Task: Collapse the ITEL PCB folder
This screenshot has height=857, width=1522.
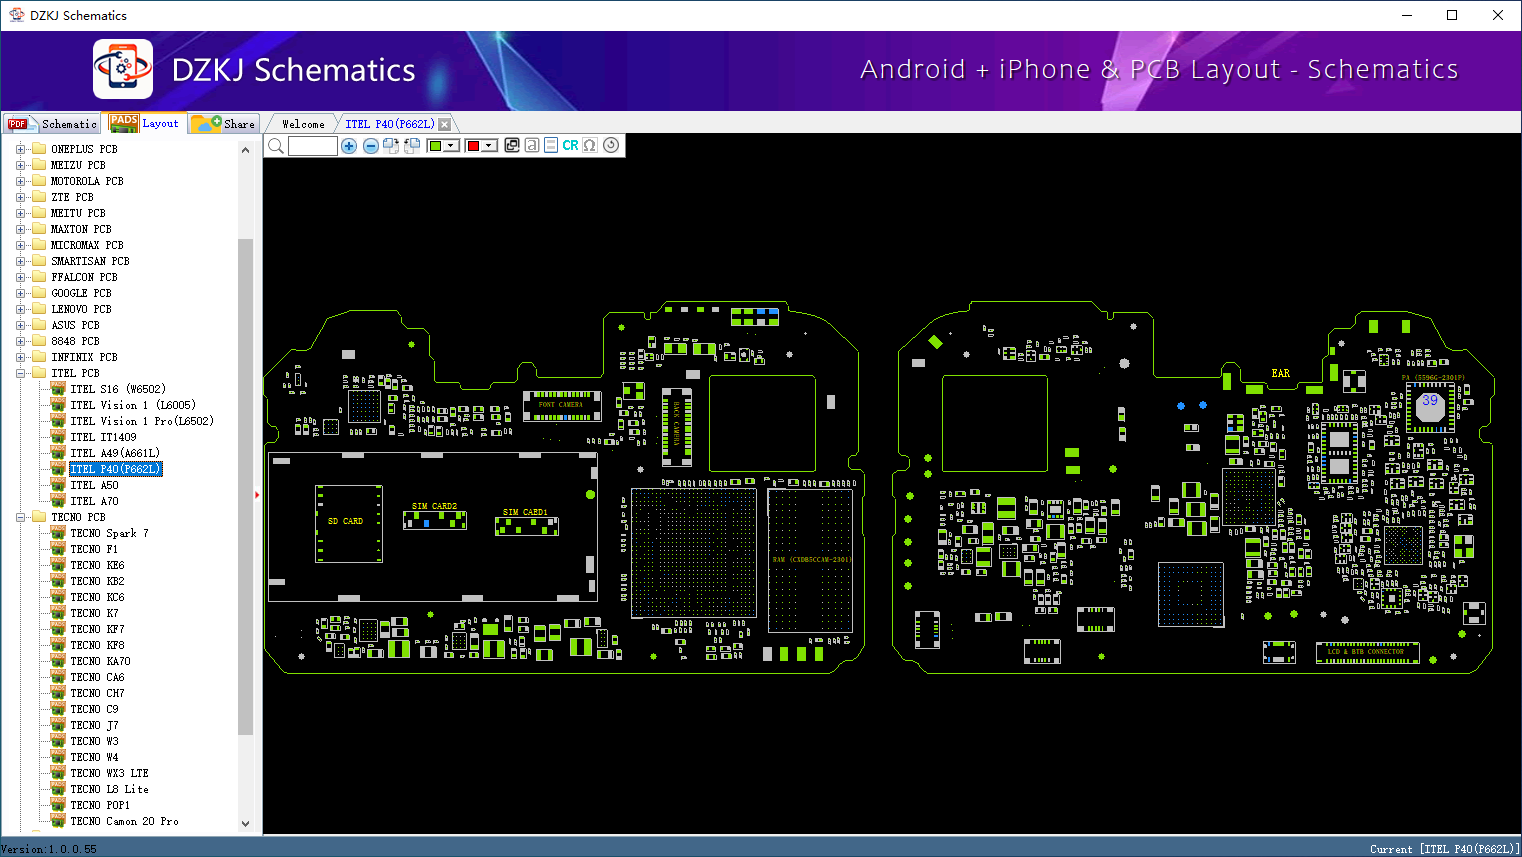Action: (20, 373)
